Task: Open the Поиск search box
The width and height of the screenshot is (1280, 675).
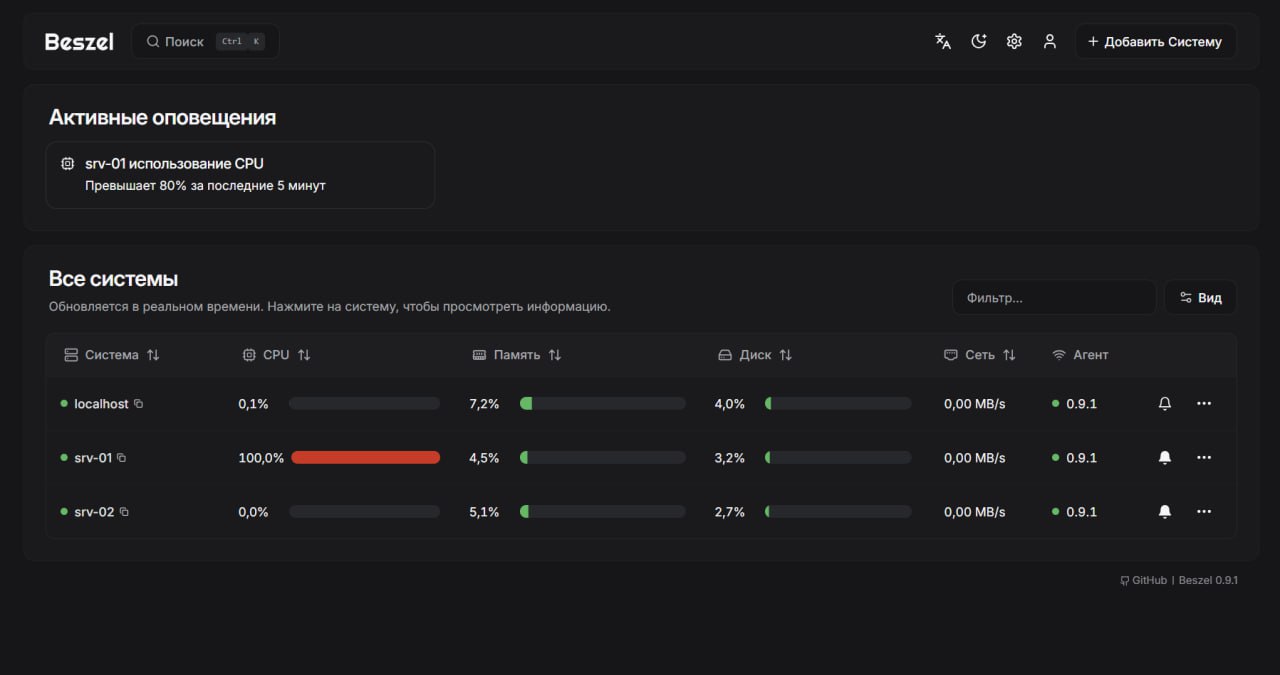Action: tap(205, 41)
